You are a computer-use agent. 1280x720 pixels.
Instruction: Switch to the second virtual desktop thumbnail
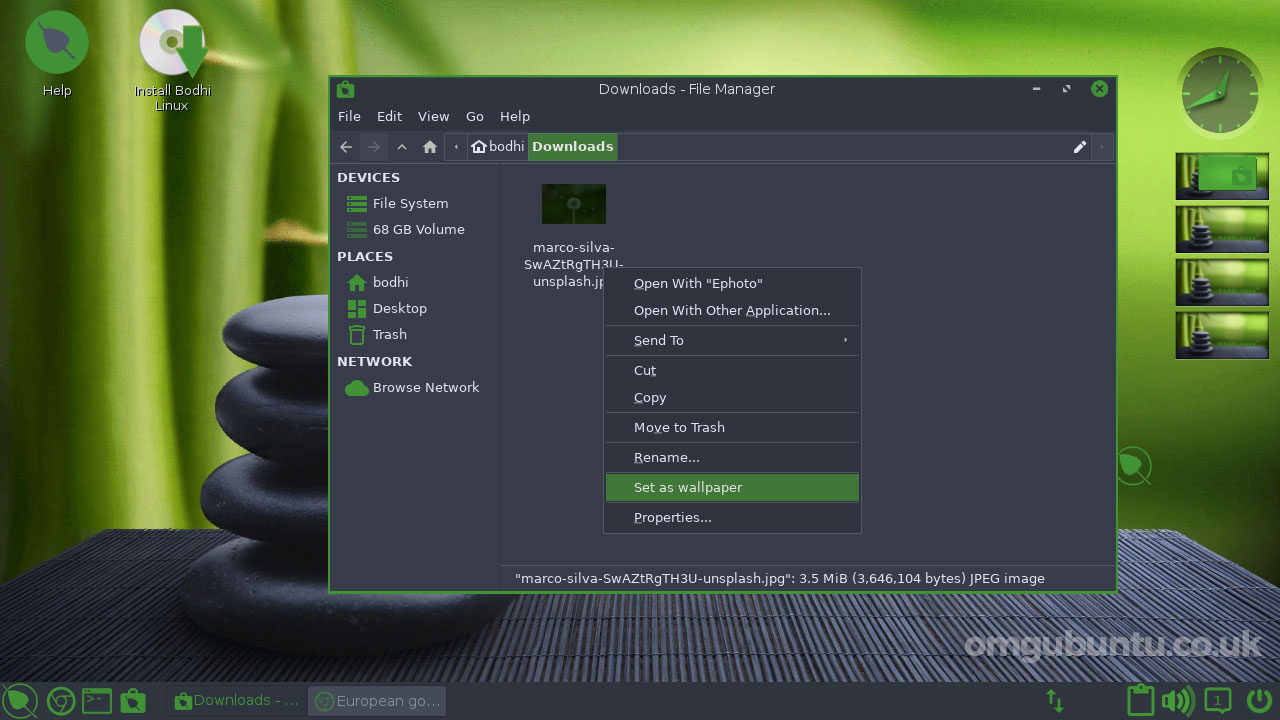(x=1222, y=229)
